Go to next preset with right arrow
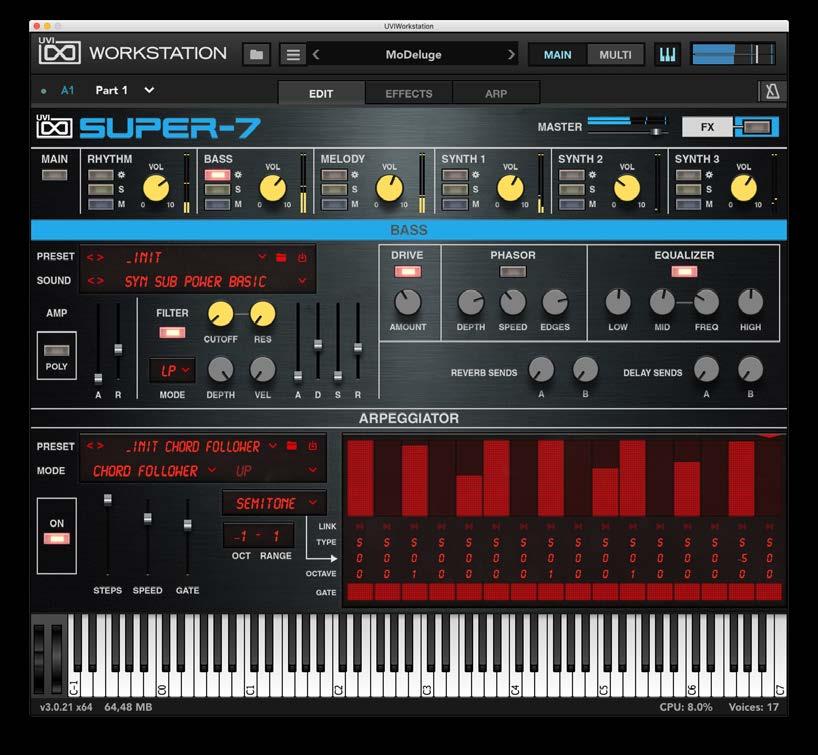This screenshot has width=818, height=755. [511, 54]
